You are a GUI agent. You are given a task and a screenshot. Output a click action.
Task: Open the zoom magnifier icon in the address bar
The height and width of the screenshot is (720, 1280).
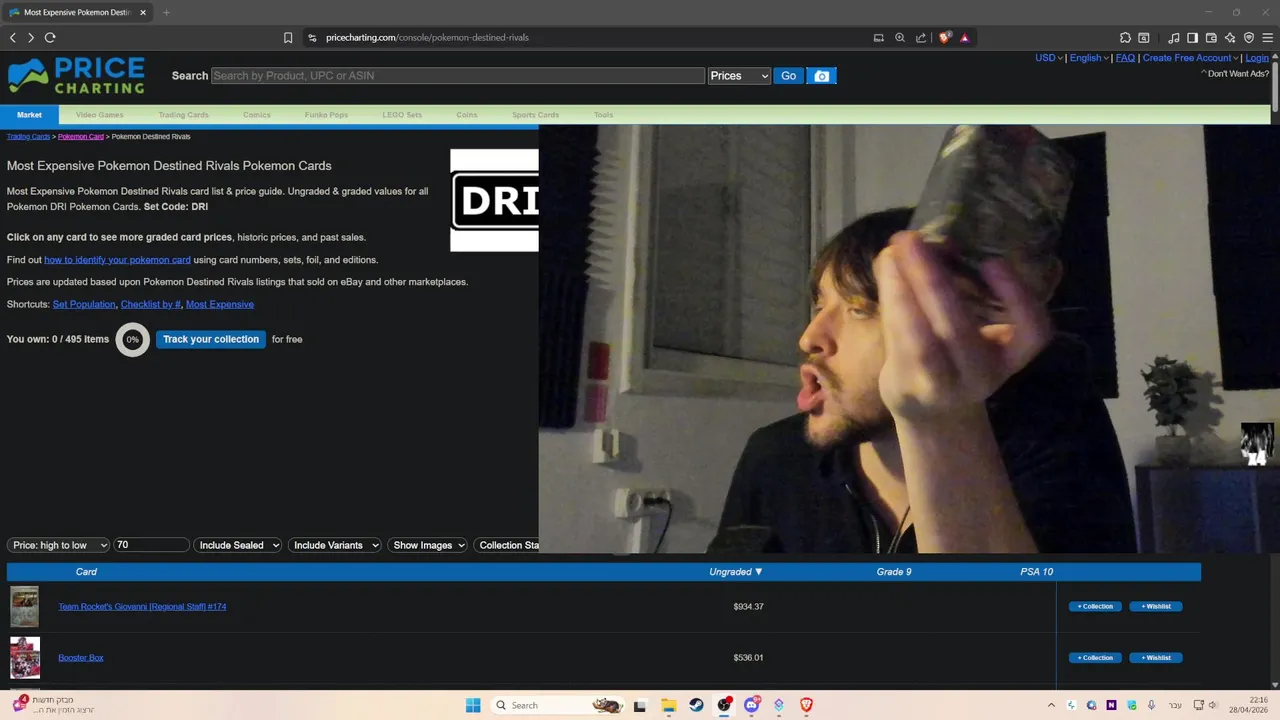tap(900, 38)
